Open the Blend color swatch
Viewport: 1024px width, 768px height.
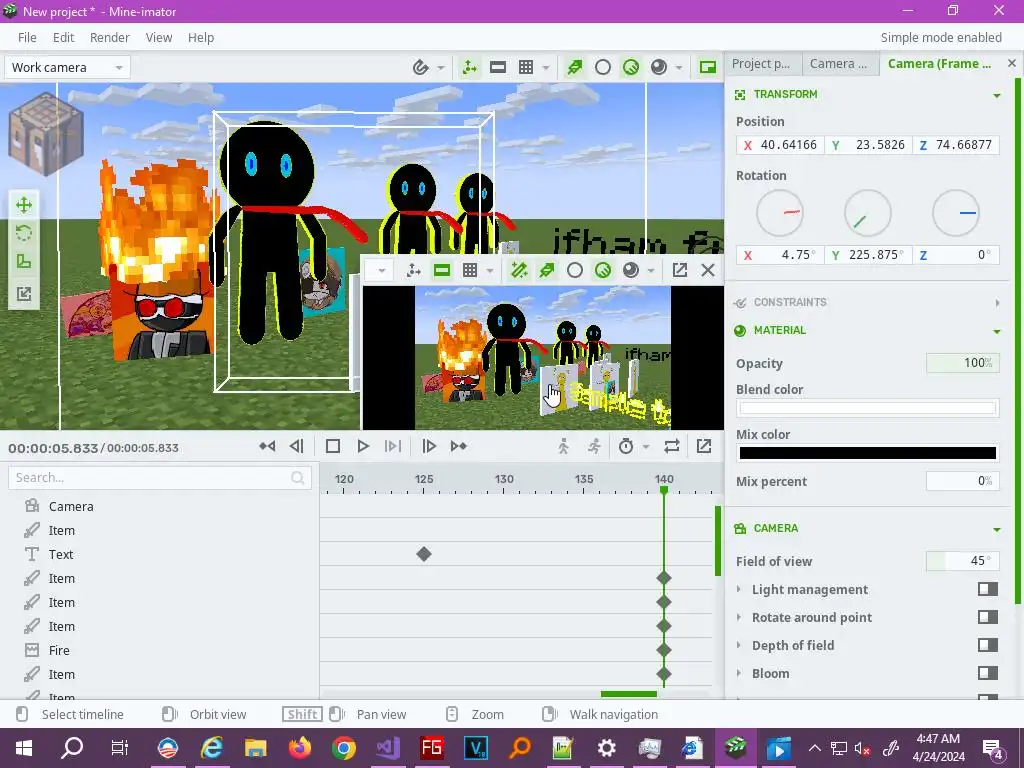tap(867, 409)
